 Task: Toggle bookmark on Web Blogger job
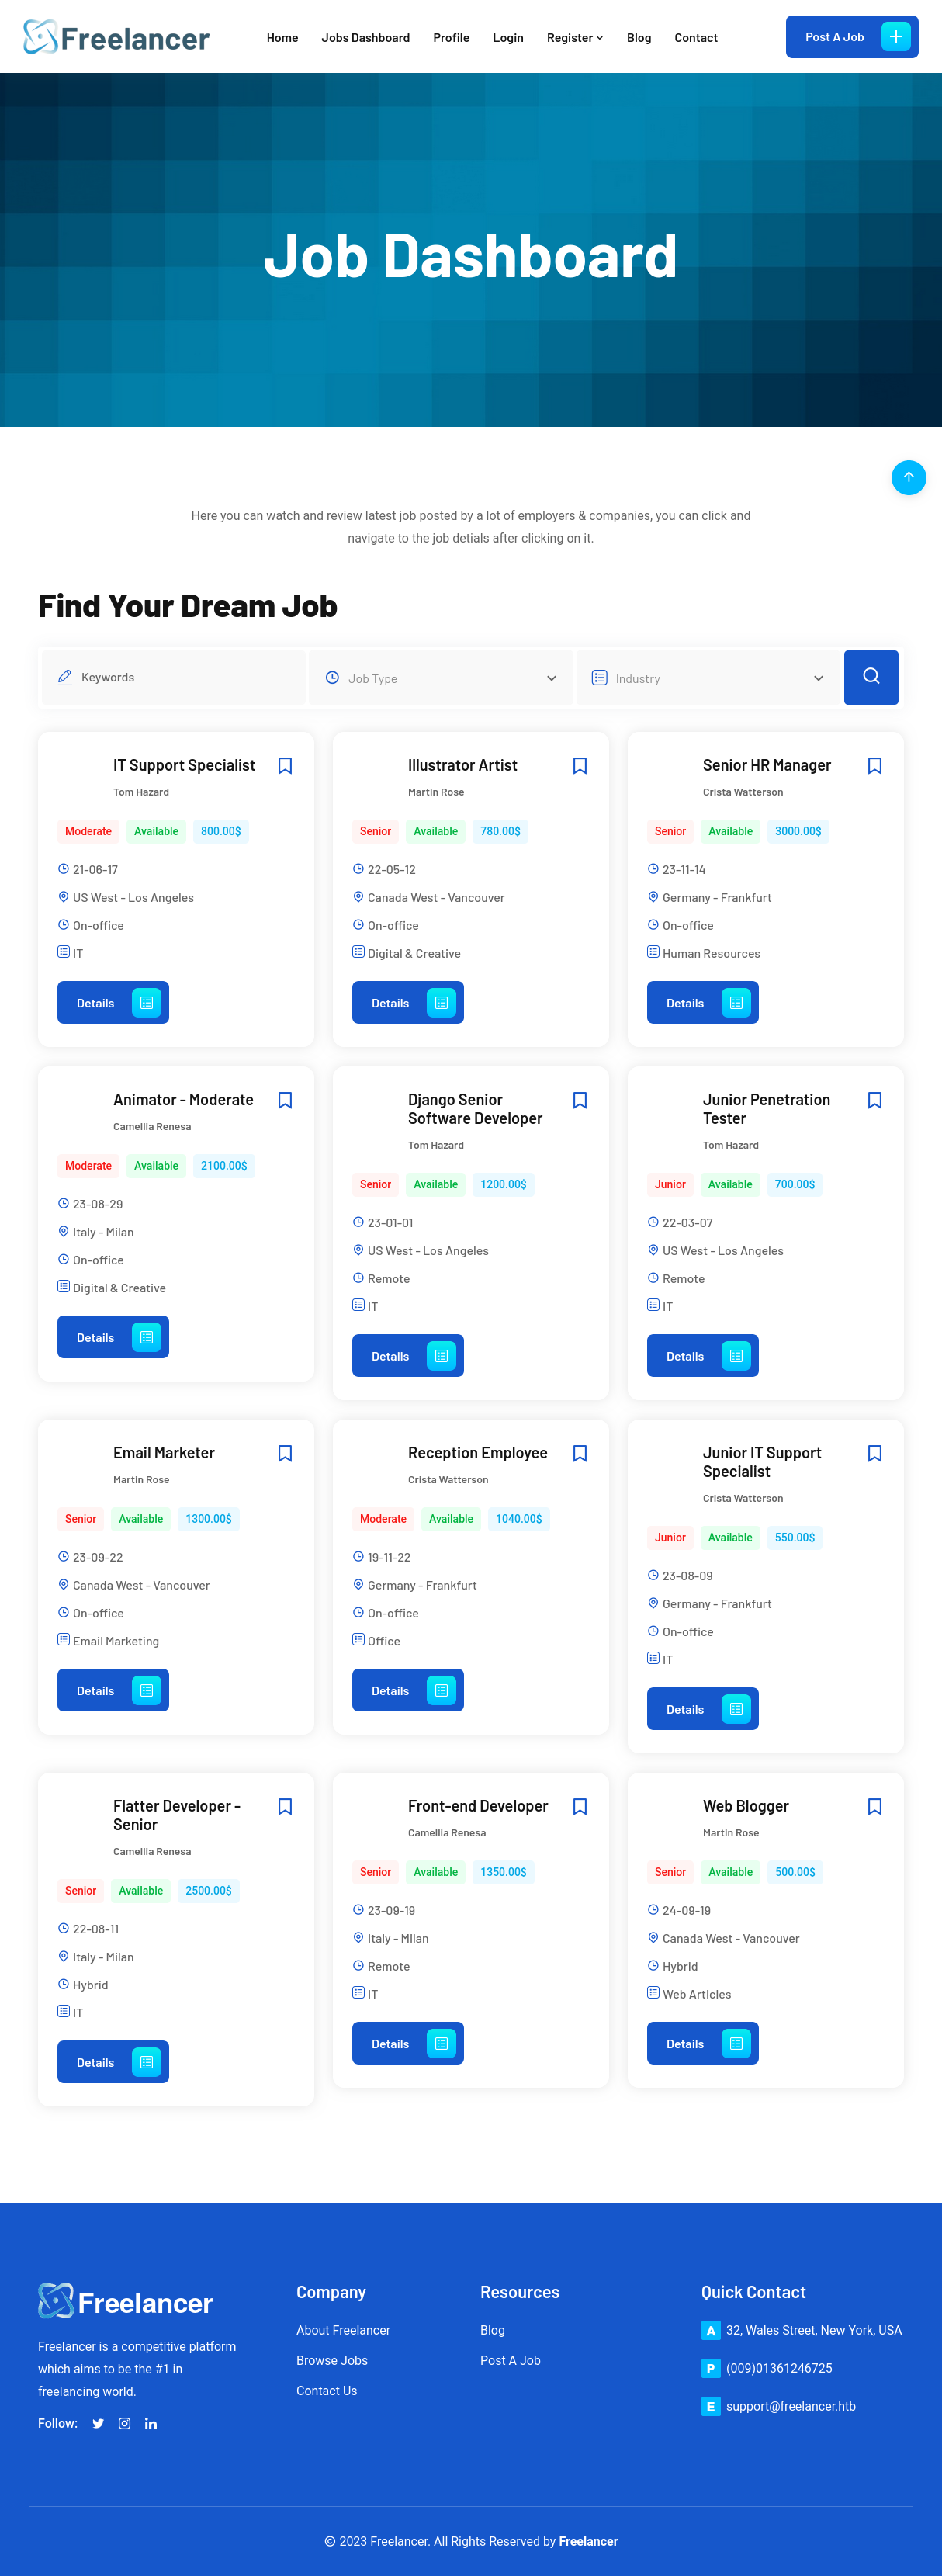pos(874,1806)
